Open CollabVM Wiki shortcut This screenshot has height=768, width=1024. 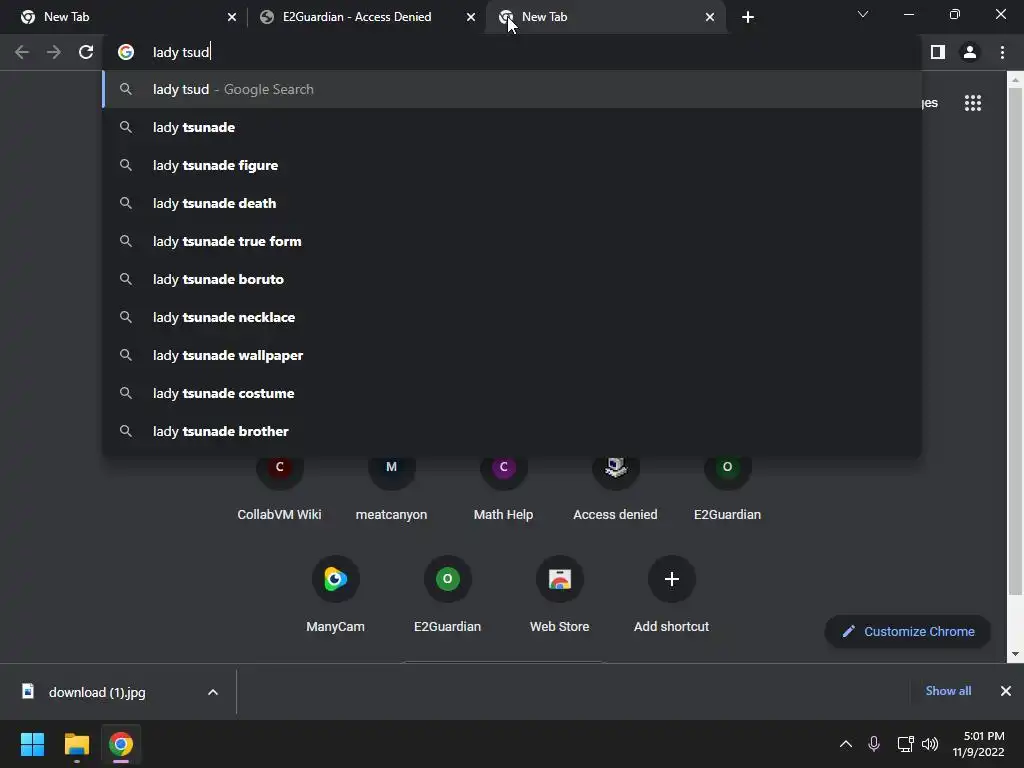tap(280, 487)
